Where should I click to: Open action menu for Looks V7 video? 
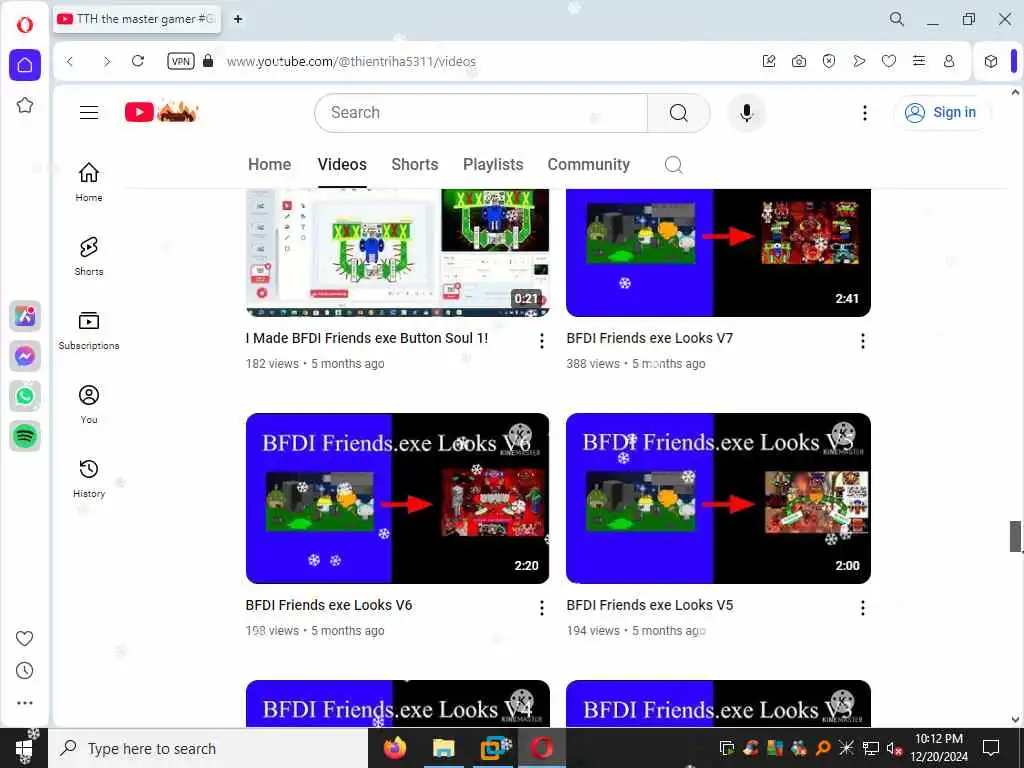[863, 341]
